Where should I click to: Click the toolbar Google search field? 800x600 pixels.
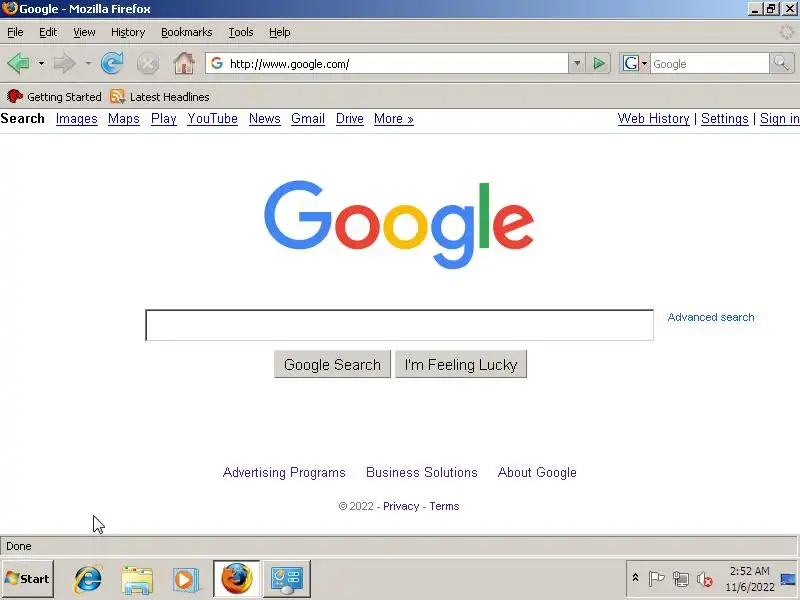709,64
